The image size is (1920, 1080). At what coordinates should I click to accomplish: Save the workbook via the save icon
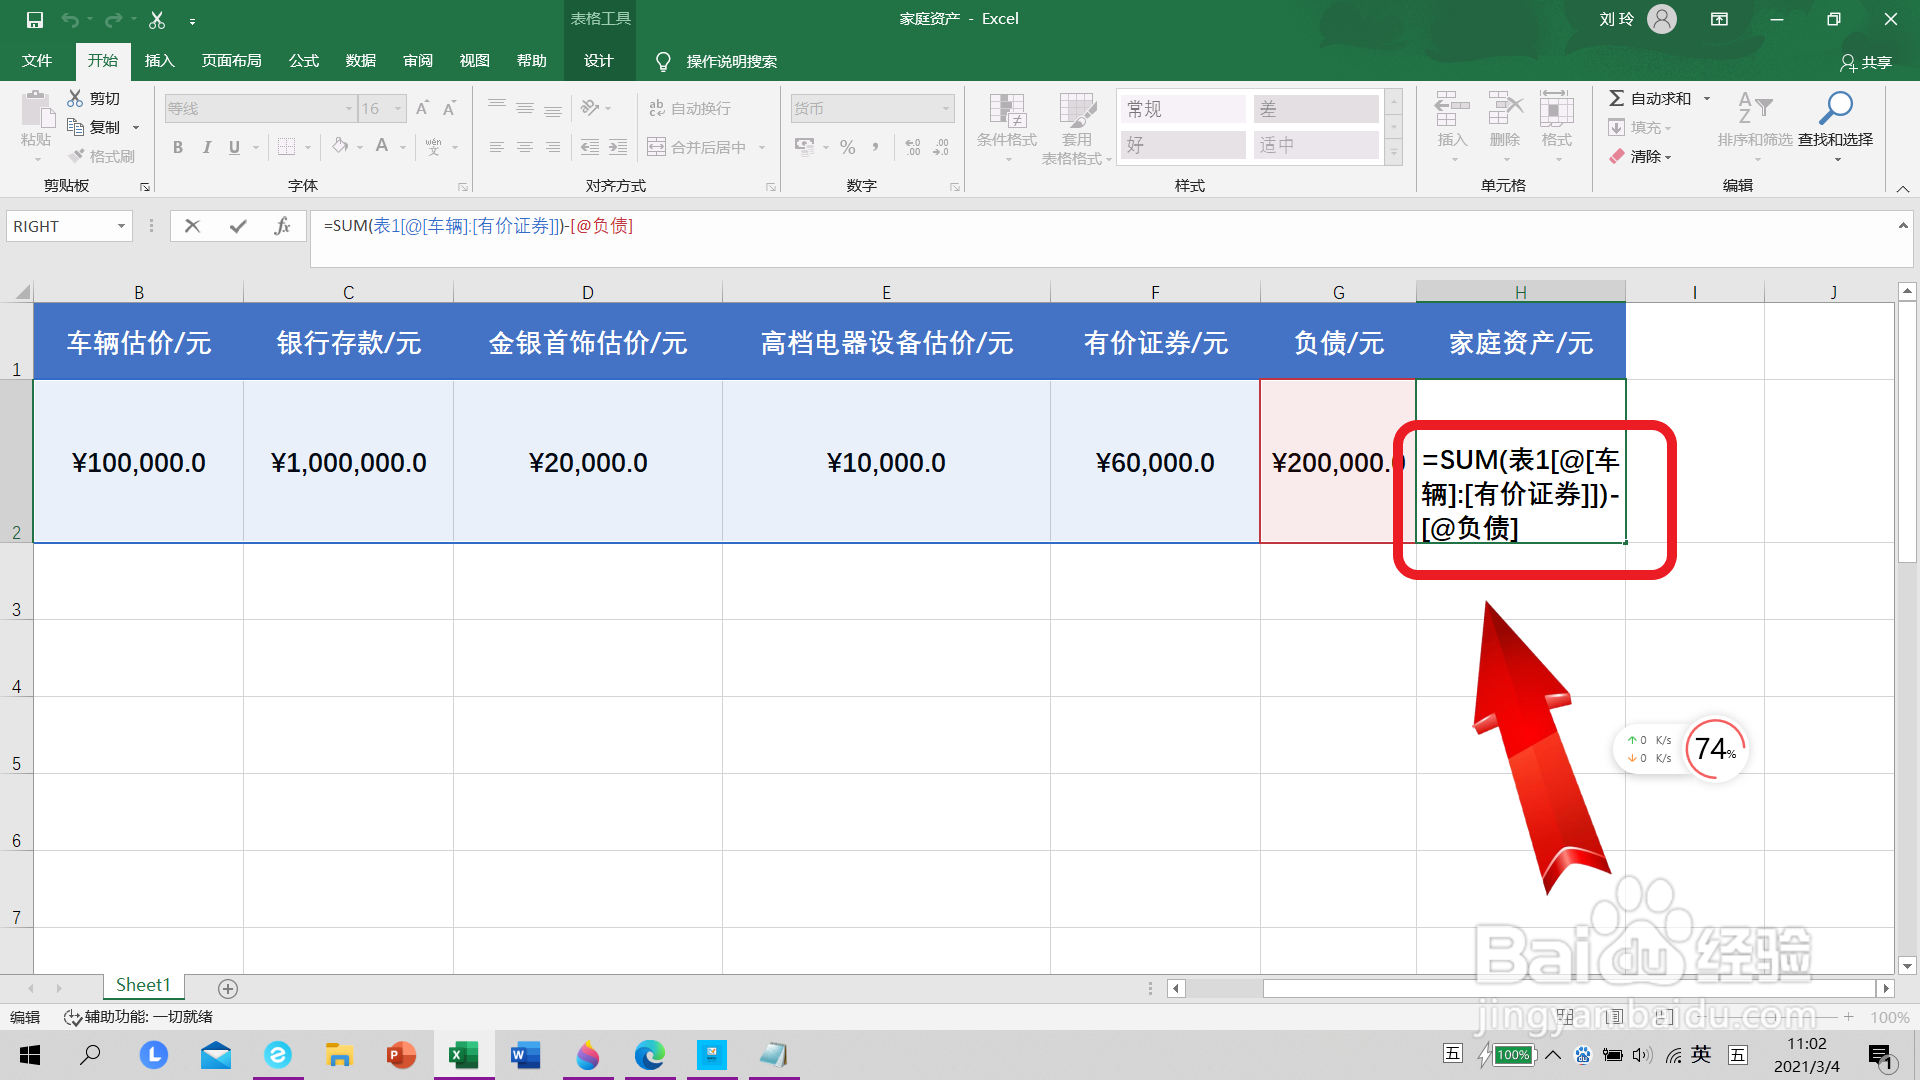(x=34, y=19)
